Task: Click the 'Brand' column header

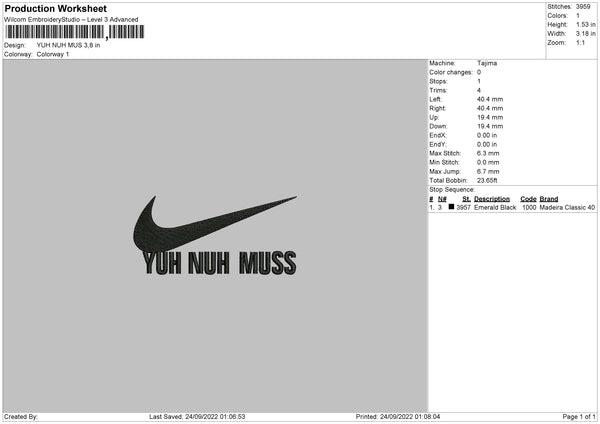Action: (x=549, y=199)
